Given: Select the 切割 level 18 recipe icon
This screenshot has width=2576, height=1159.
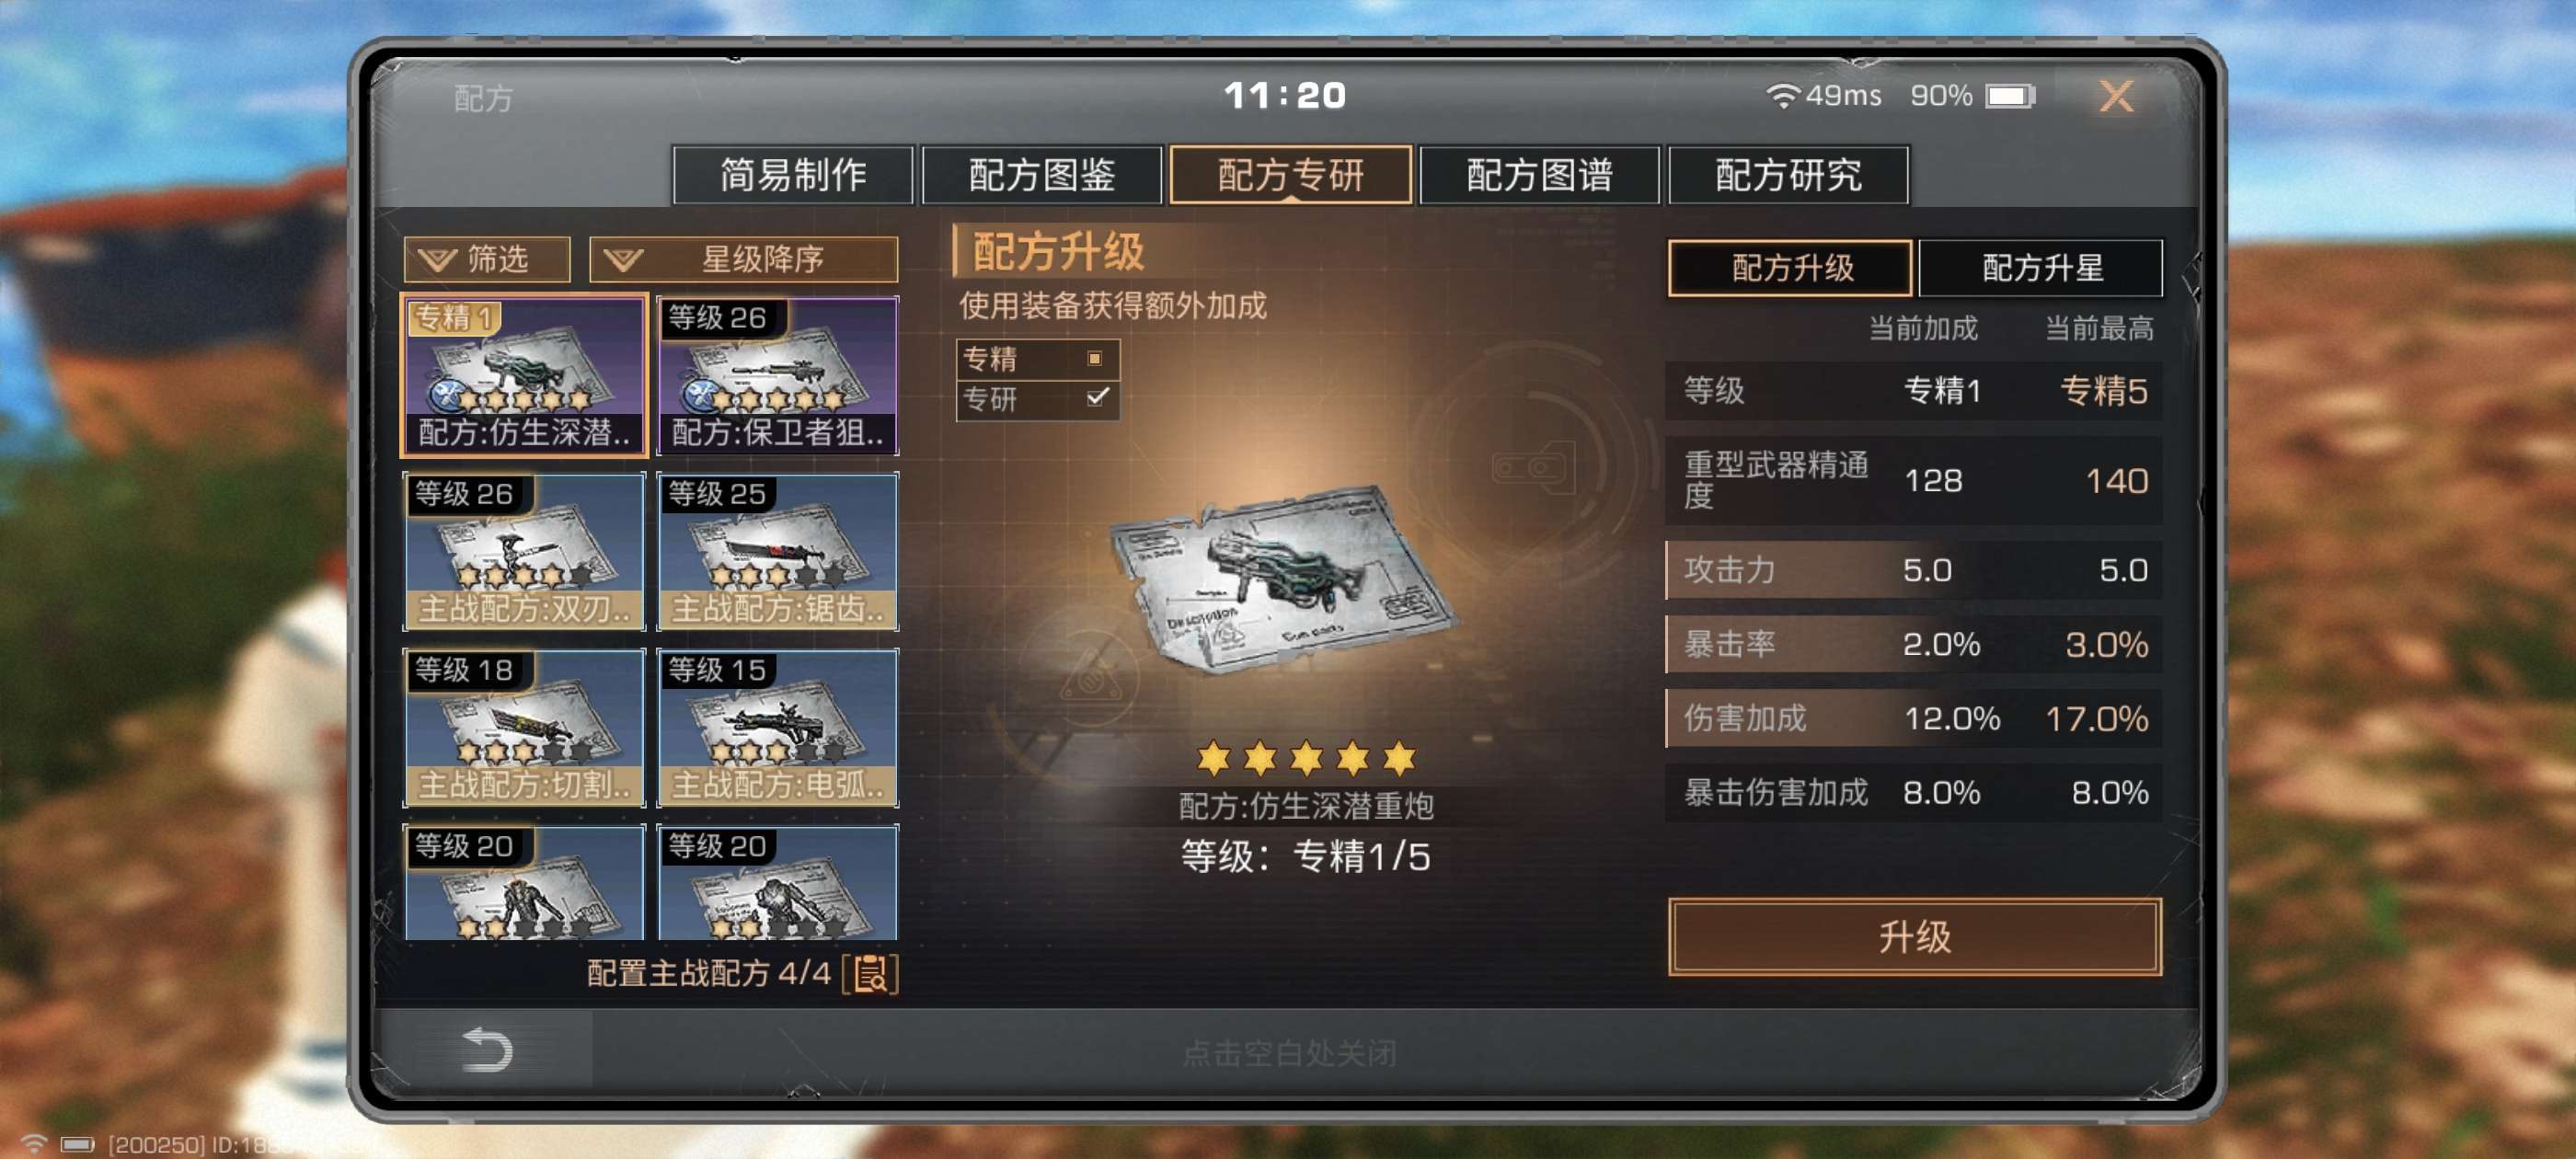Looking at the screenshot, I should [x=524, y=727].
